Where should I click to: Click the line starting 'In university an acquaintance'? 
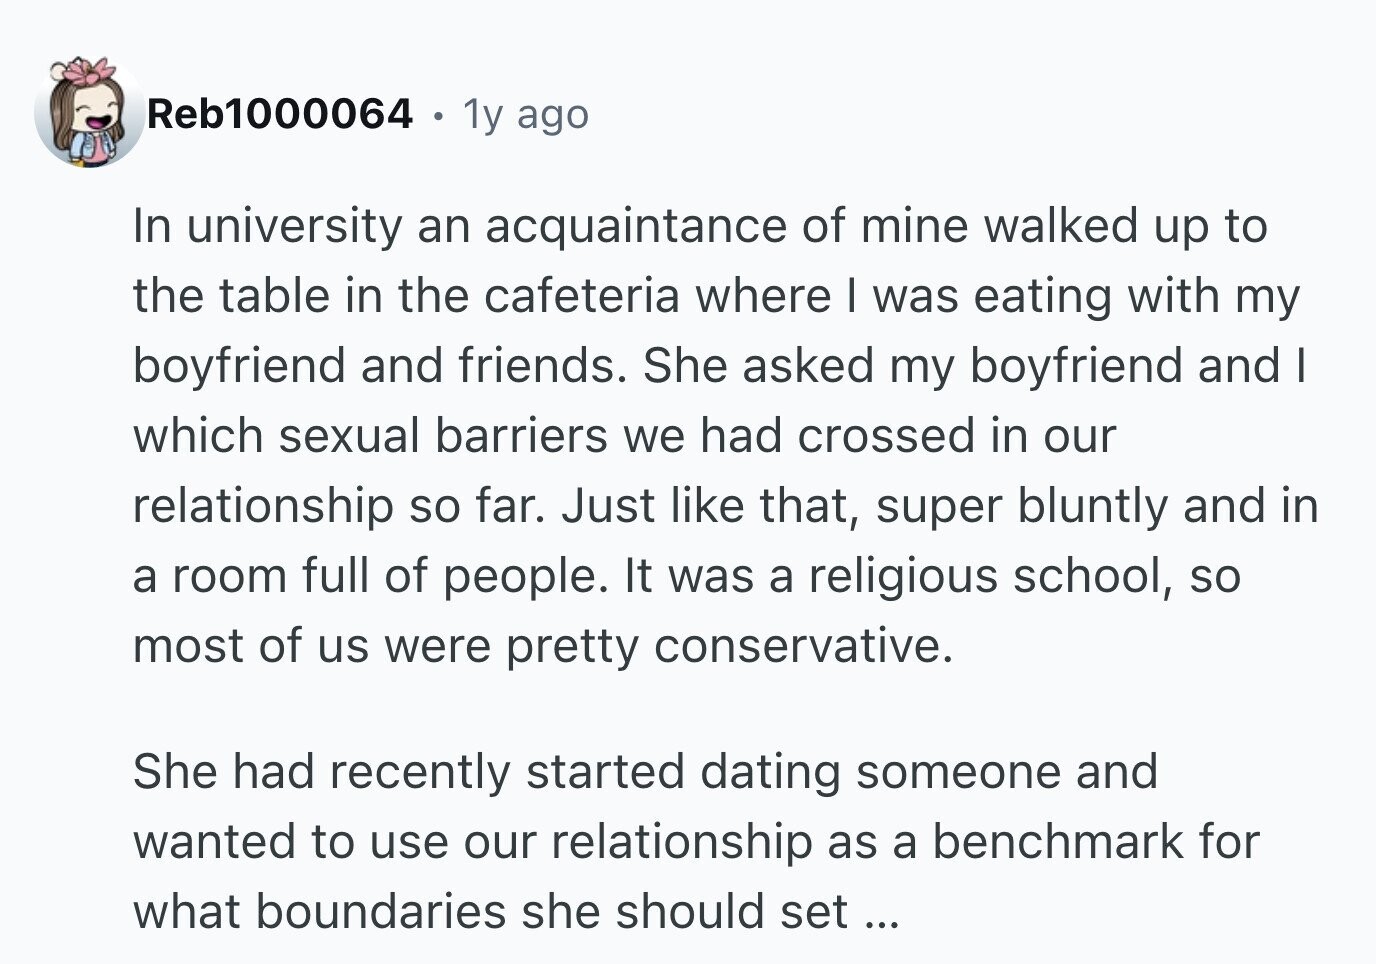pos(700,226)
